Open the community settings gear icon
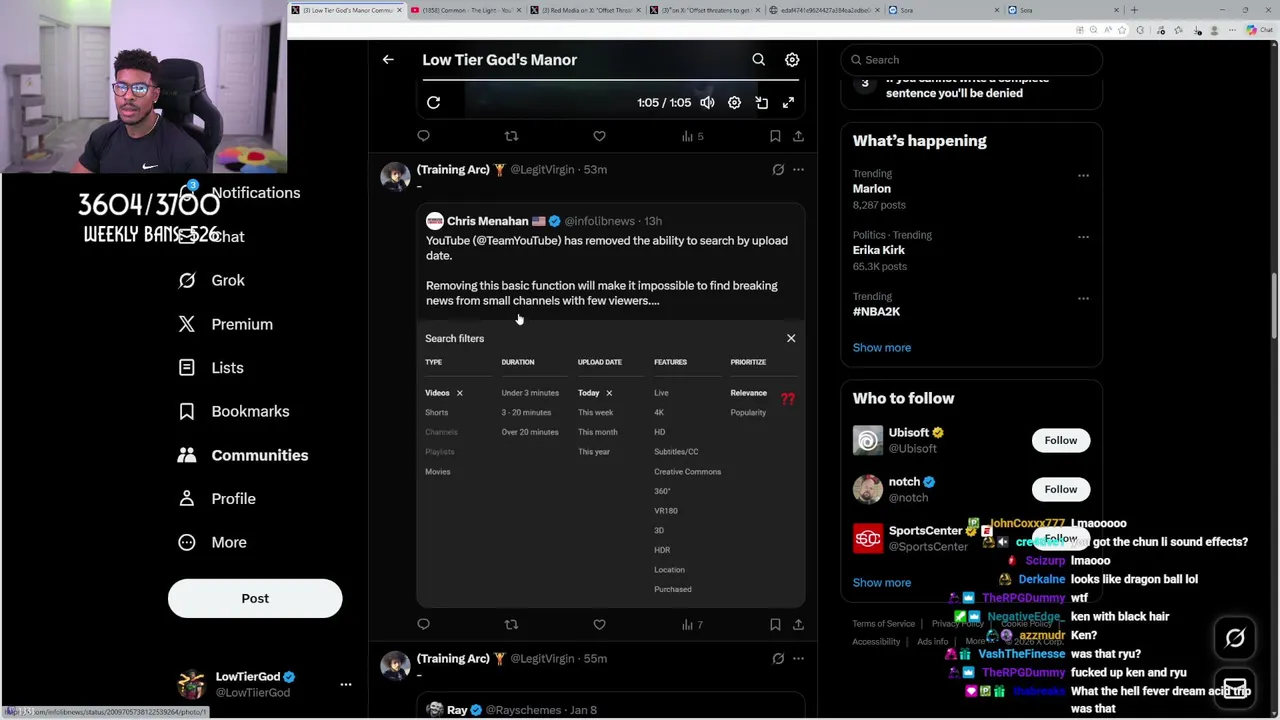Viewport: 1280px width, 720px height. click(x=792, y=60)
